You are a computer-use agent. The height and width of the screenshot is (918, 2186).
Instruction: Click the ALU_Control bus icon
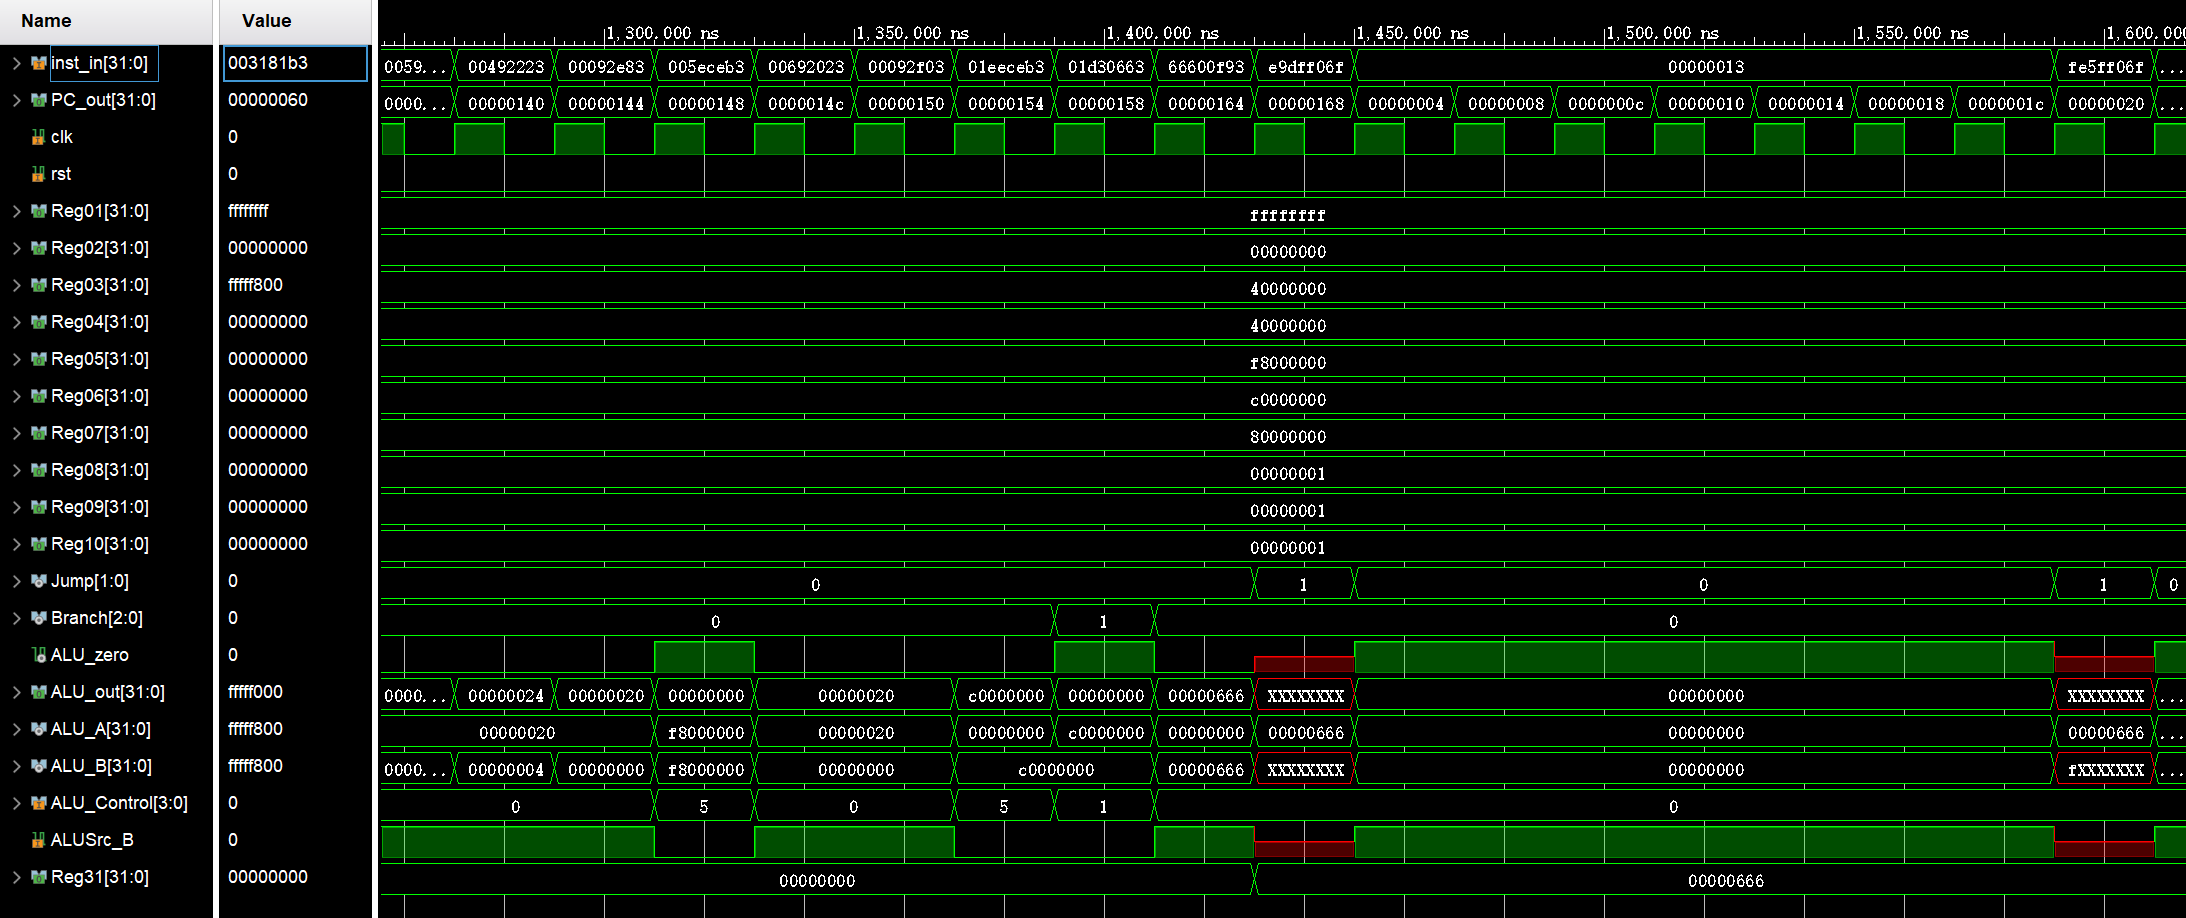(38, 803)
